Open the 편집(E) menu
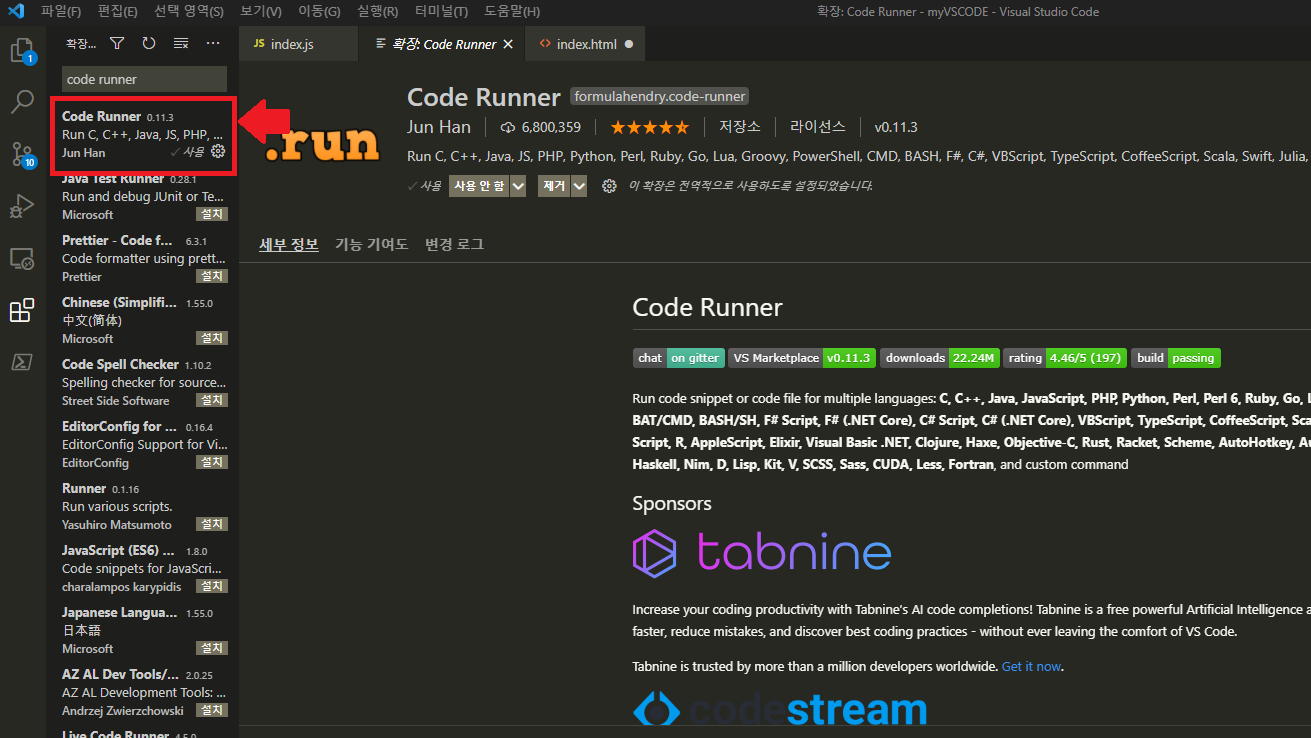The width and height of the screenshot is (1311, 738). click(x=118, y=12)
